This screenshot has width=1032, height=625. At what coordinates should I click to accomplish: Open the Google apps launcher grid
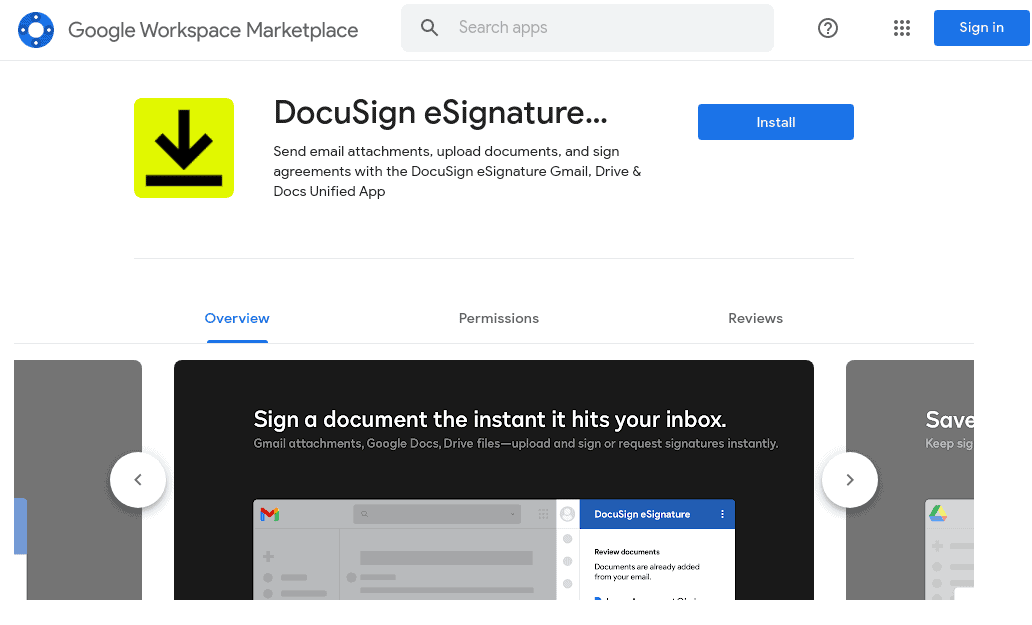(x=901, y=28)
